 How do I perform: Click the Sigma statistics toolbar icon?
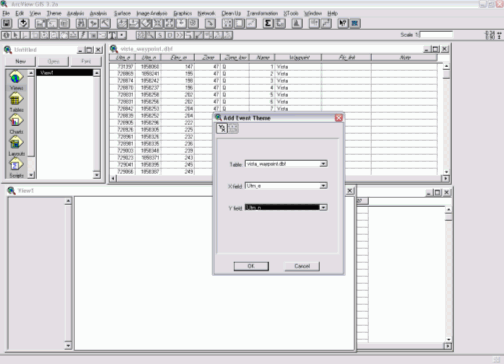pyautogui.click(x=268, y=23)
